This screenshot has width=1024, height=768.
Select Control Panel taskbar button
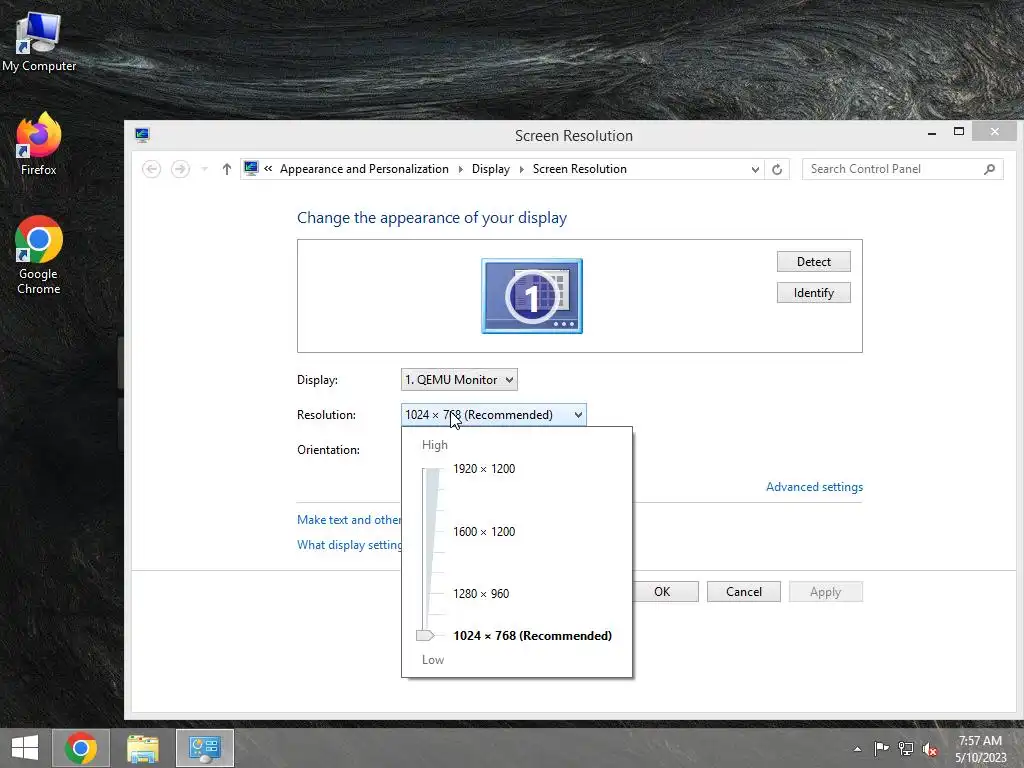click(205, 748)
